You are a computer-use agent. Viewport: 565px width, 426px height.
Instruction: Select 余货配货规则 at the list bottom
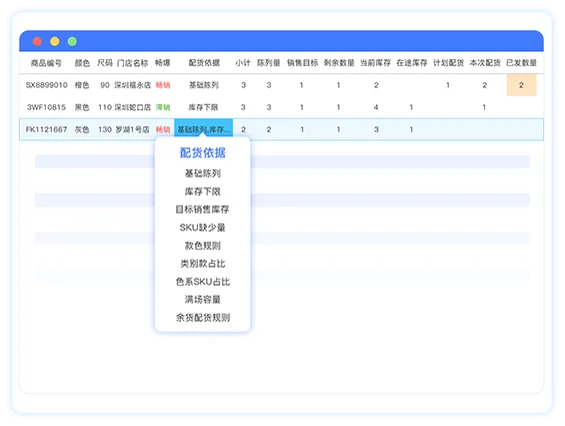[203, 318]
